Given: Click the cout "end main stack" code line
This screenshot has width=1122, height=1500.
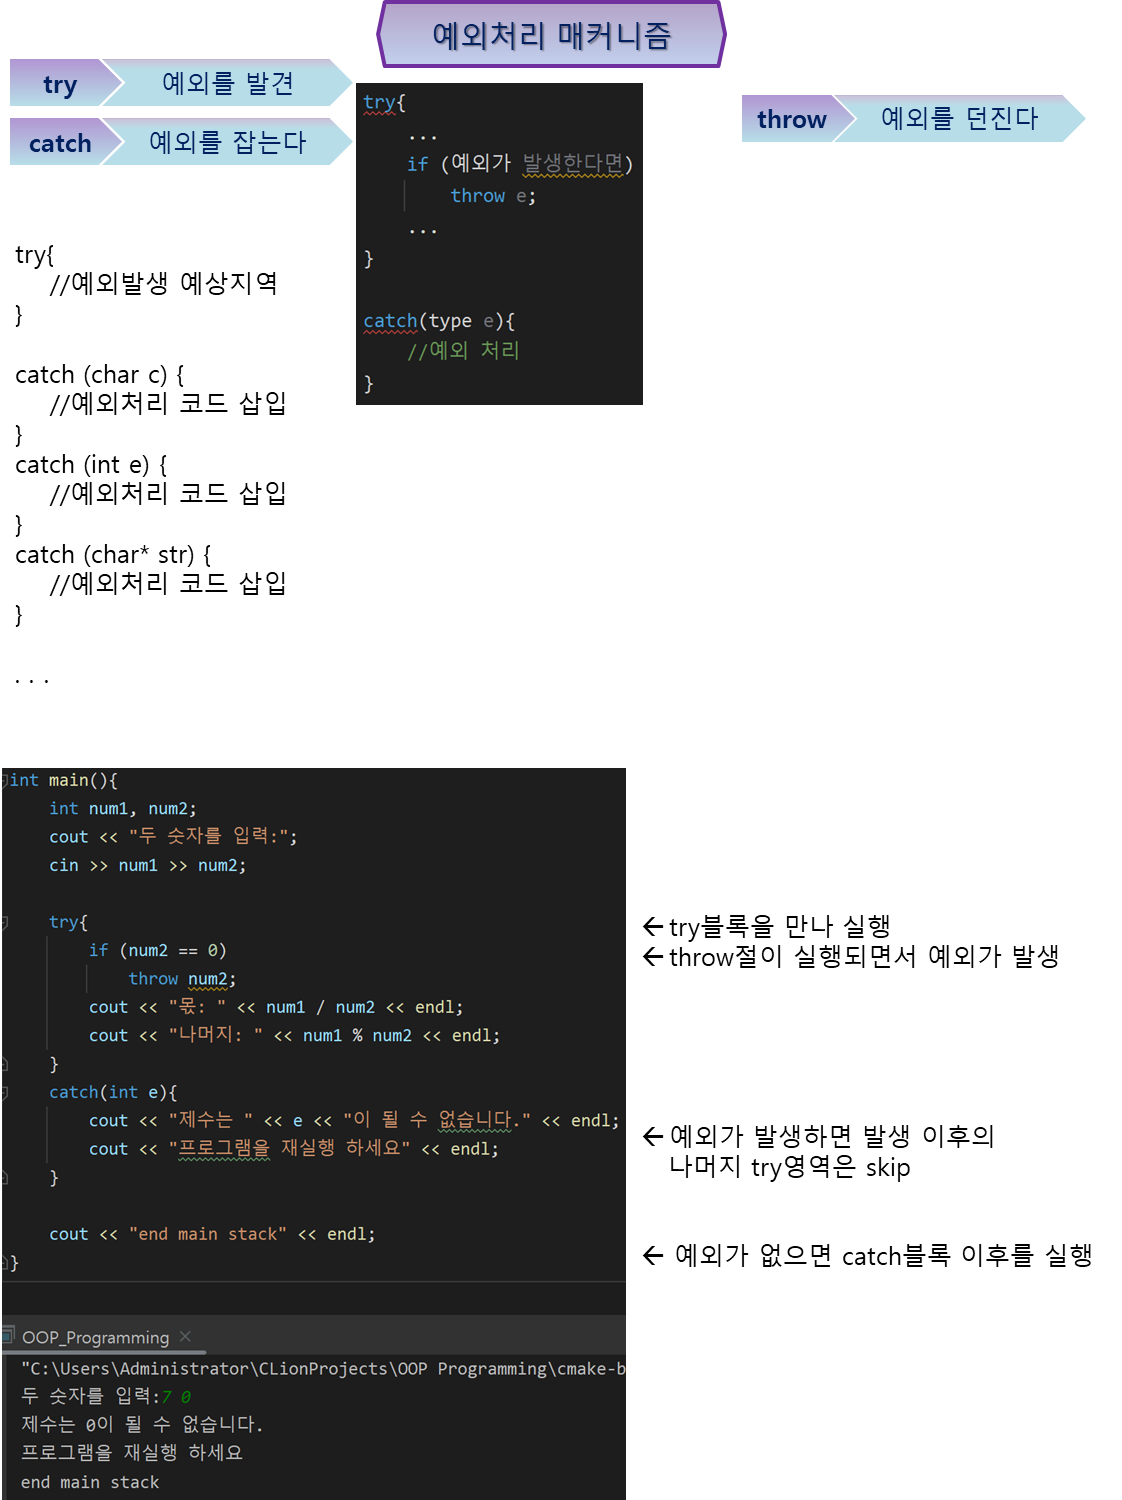Looking at the screenshot, I should [212, 1234].
